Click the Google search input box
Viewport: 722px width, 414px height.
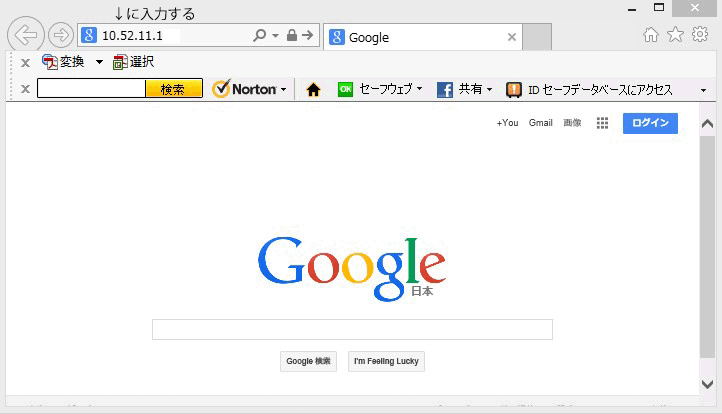coord(352,330)
